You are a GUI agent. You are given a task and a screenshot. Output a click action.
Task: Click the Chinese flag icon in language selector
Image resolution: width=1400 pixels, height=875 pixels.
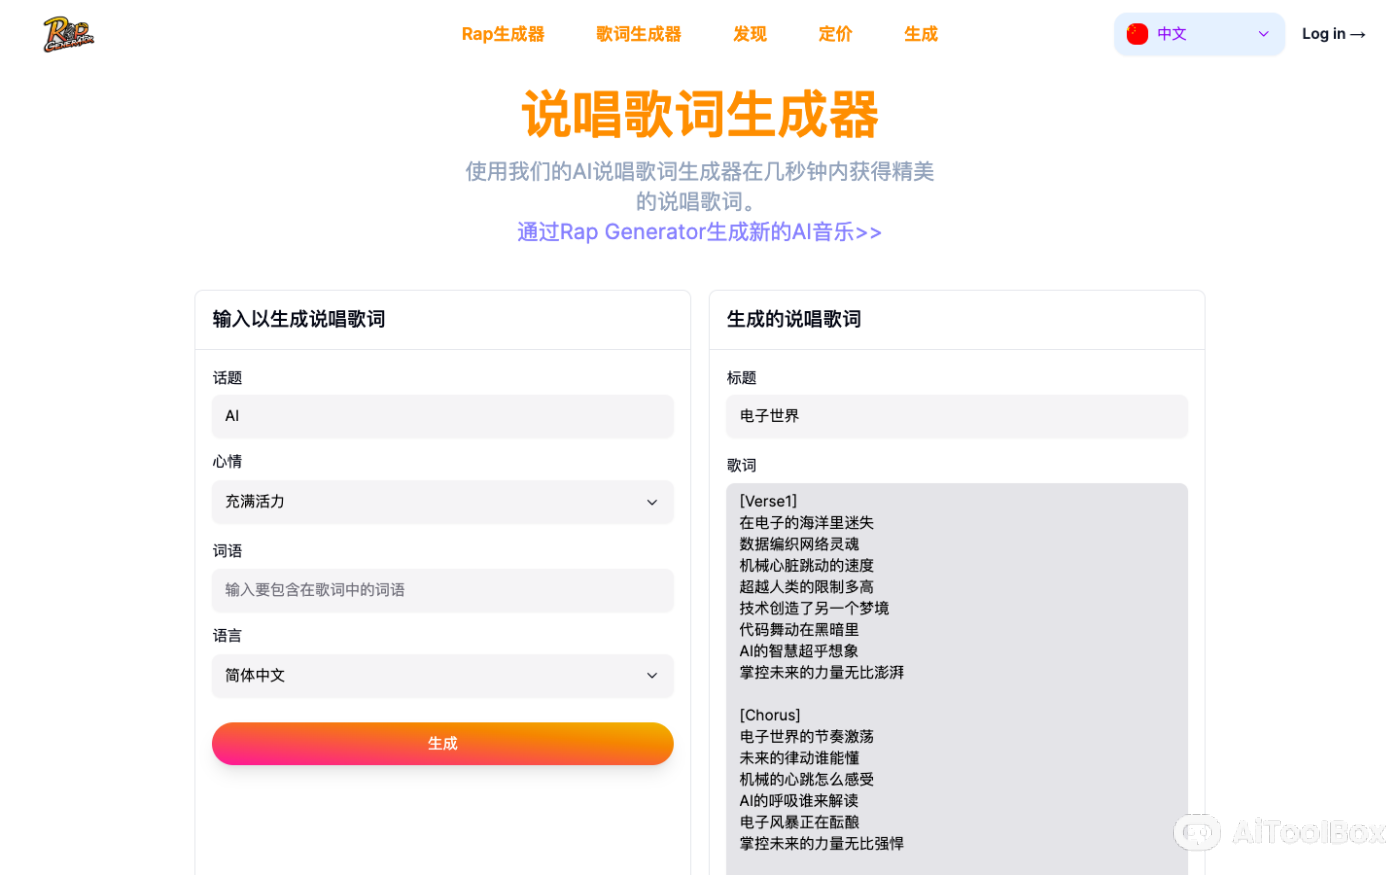click(1137, 33)
